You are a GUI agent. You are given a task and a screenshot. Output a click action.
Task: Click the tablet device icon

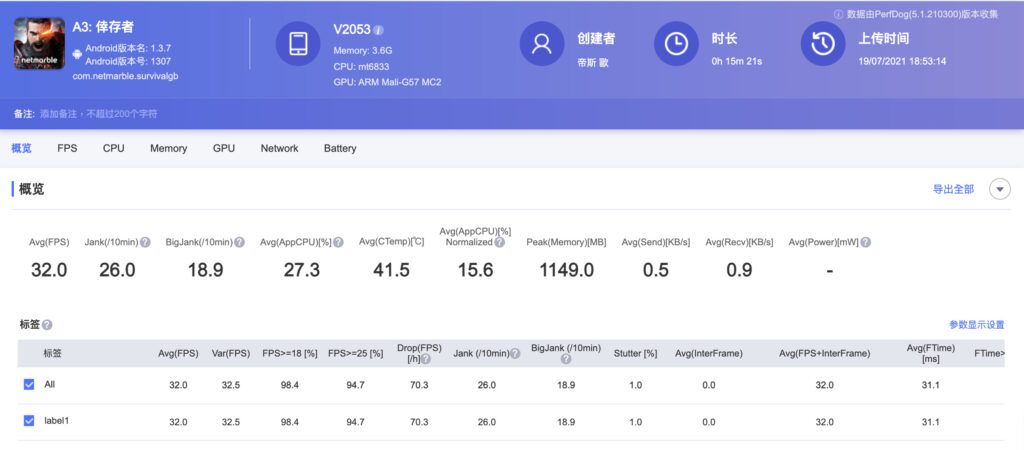coord(298,44)
